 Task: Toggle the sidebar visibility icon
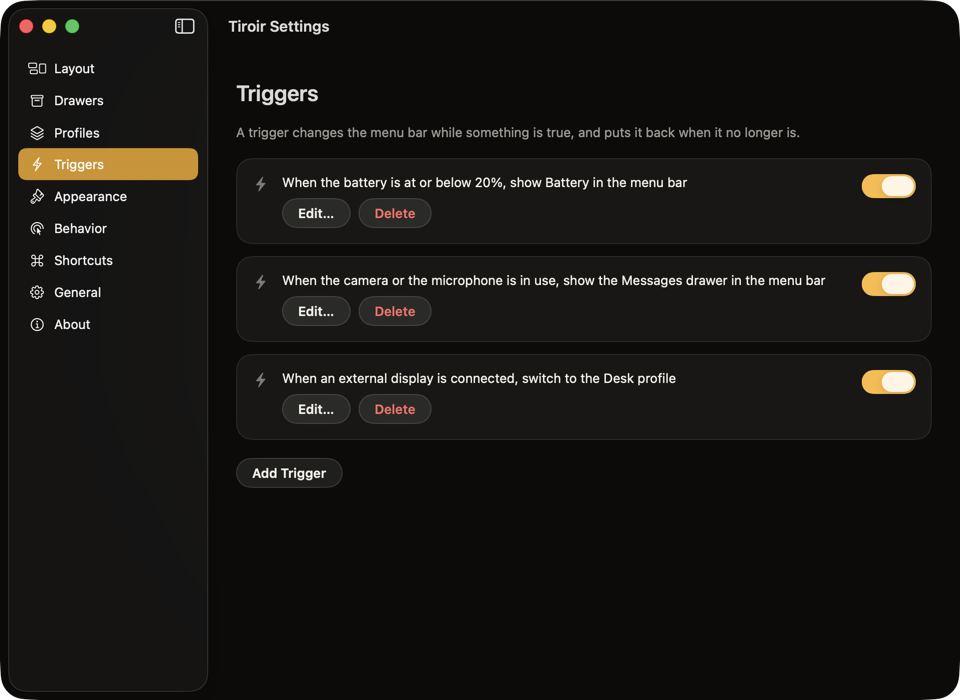[x=184, y=26]
